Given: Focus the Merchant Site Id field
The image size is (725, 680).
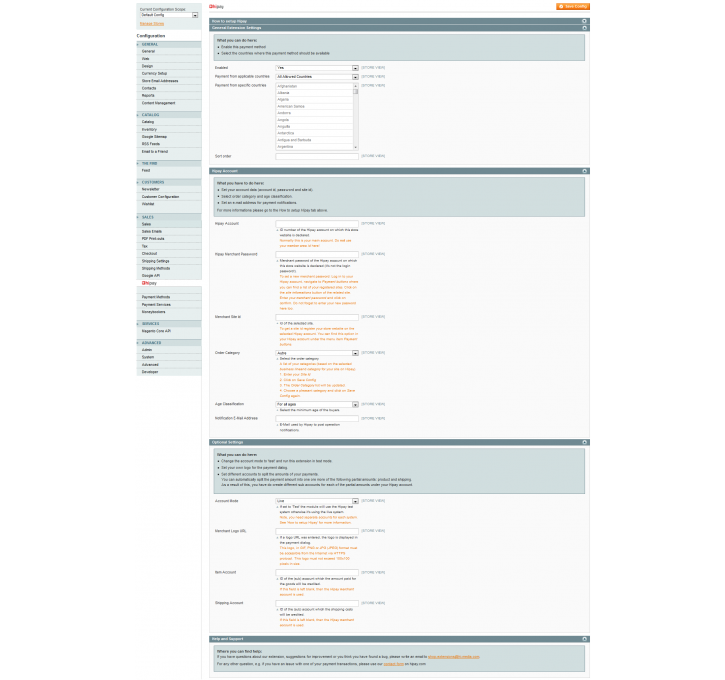Looking at the screenshot, I should coord(317,317).
